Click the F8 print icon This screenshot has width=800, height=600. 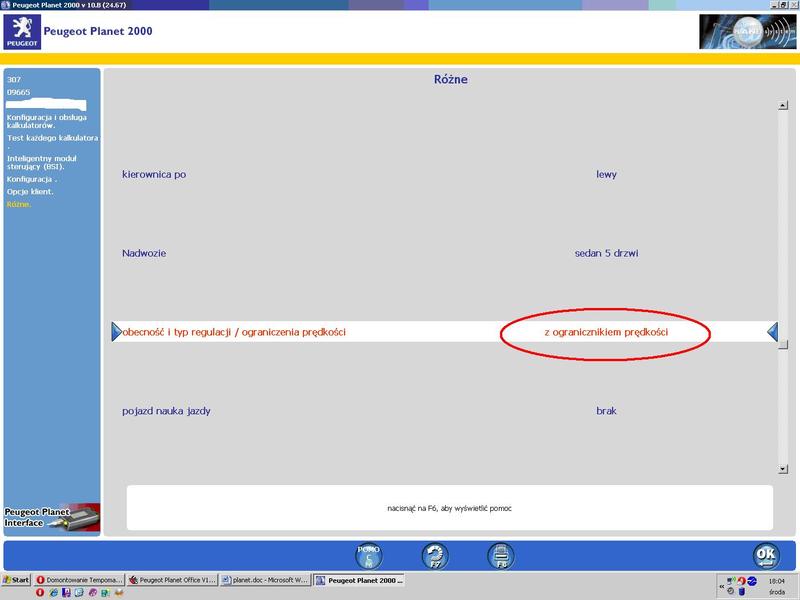tap(500, 555)
